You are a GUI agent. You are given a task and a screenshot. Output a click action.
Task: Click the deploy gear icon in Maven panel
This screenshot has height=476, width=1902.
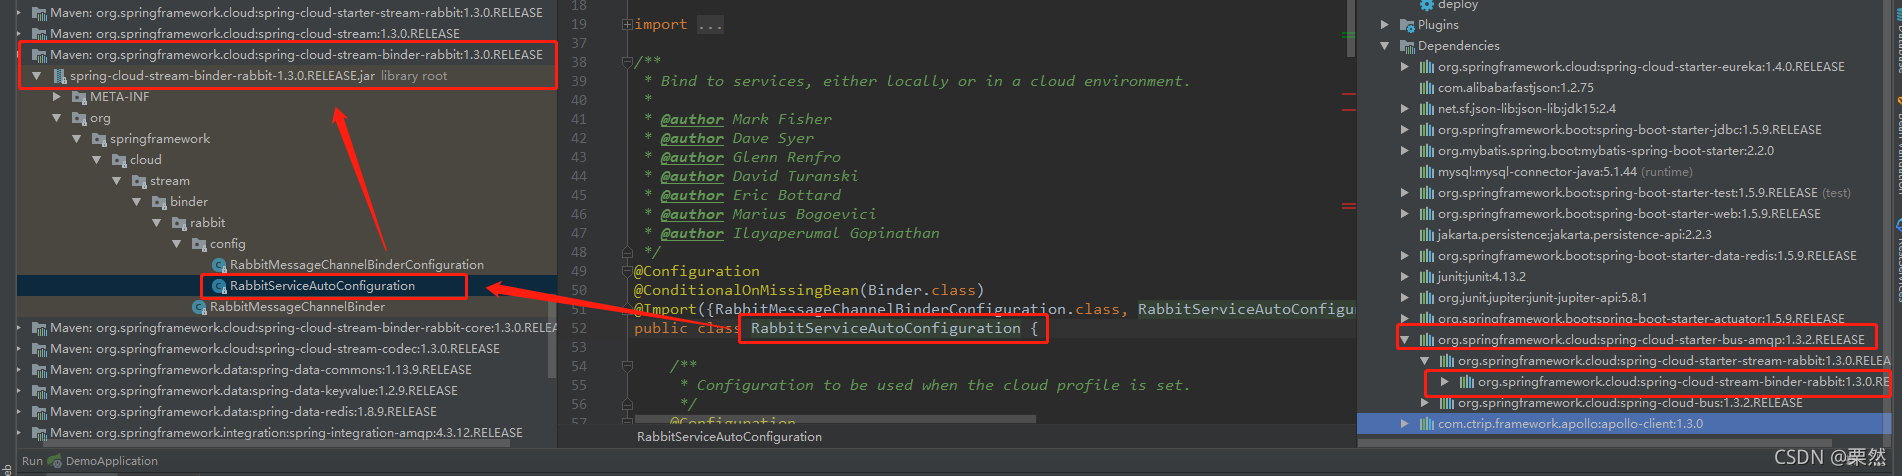pyautogui.click(x=1427, y=5)
